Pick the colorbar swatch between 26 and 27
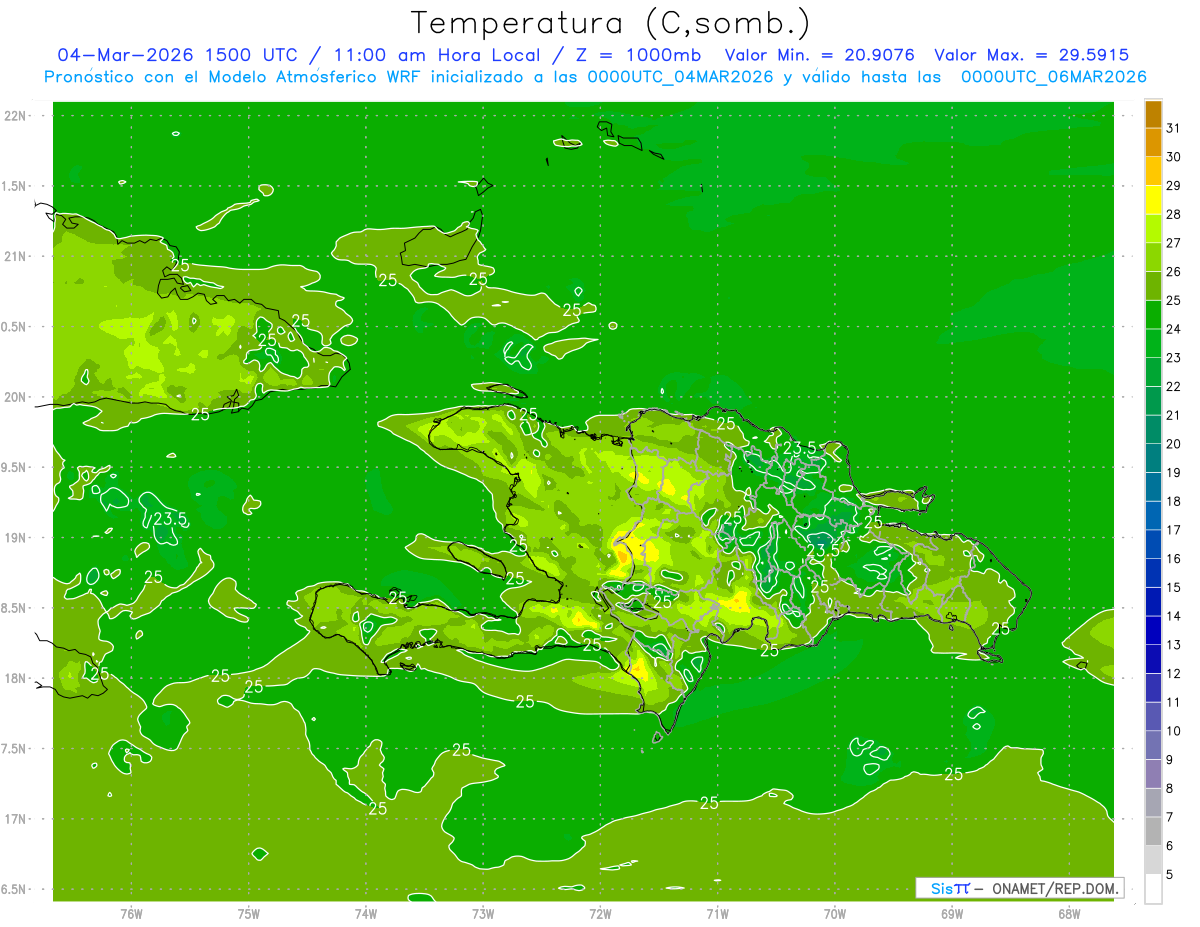 coord(1153,258)
